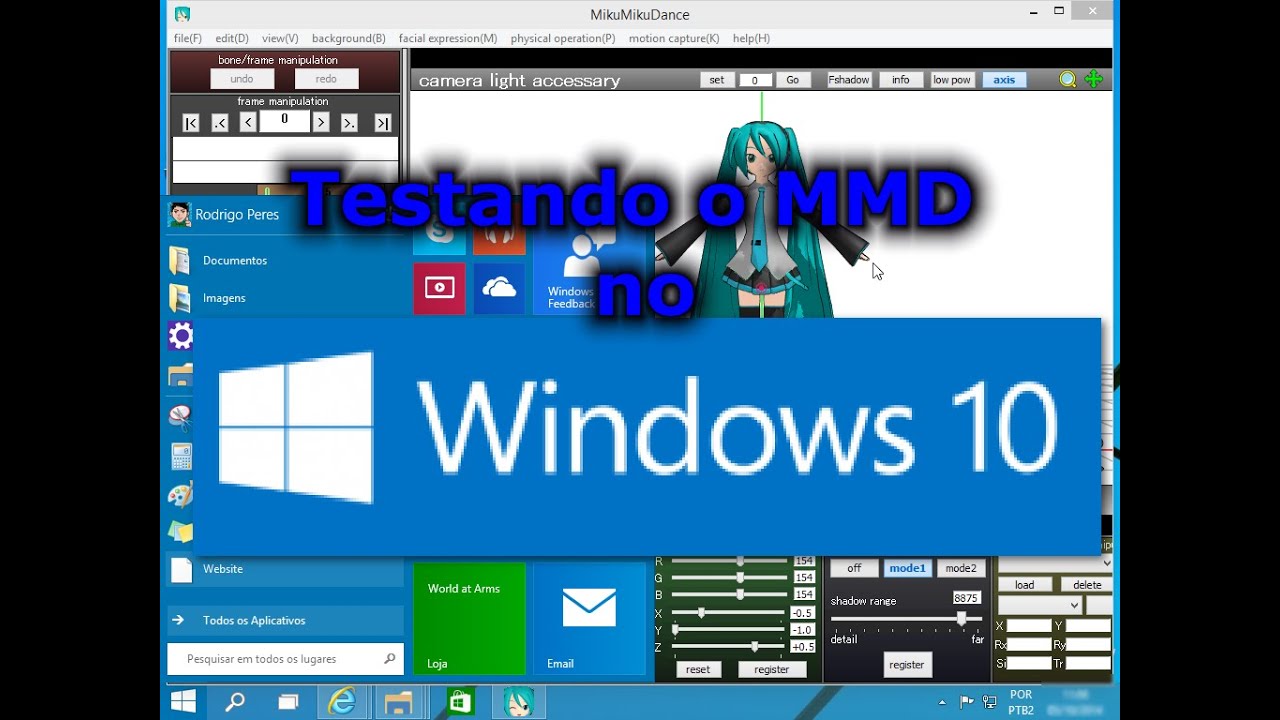
Task: Open the Store icon on taskbar
Action: 460,702
